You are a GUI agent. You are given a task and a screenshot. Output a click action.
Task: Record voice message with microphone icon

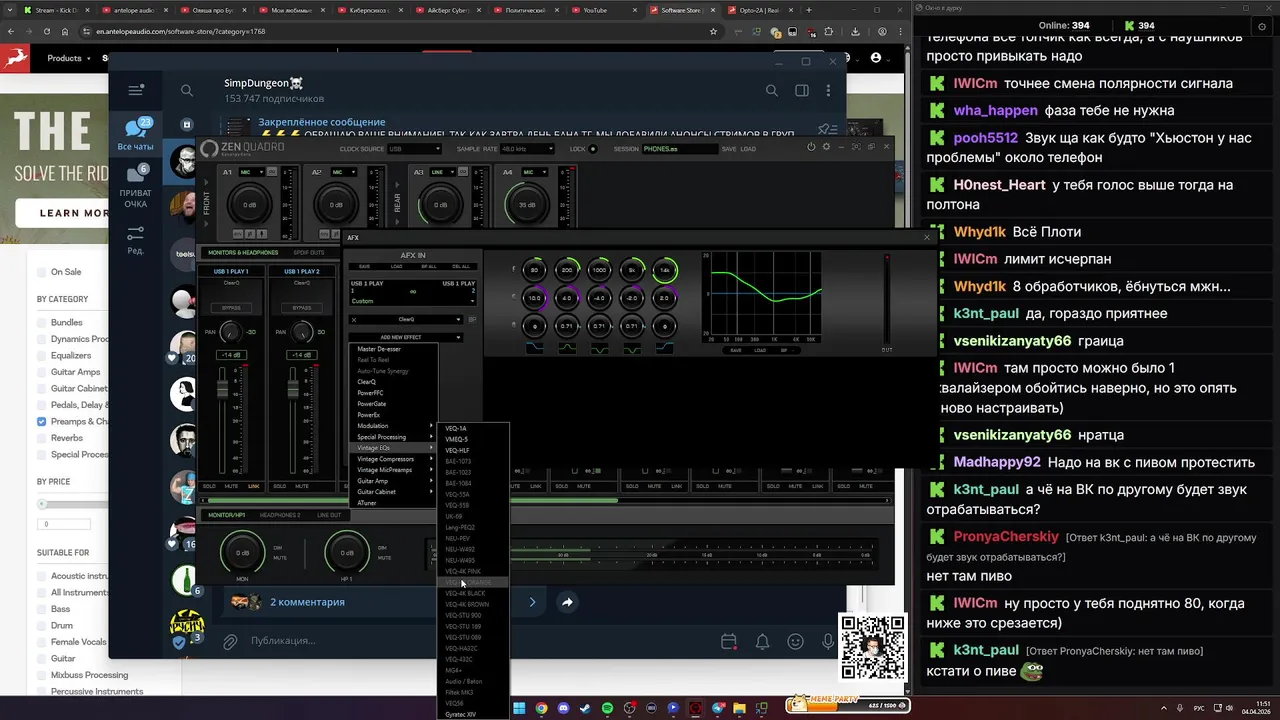(x=827, y=641)
